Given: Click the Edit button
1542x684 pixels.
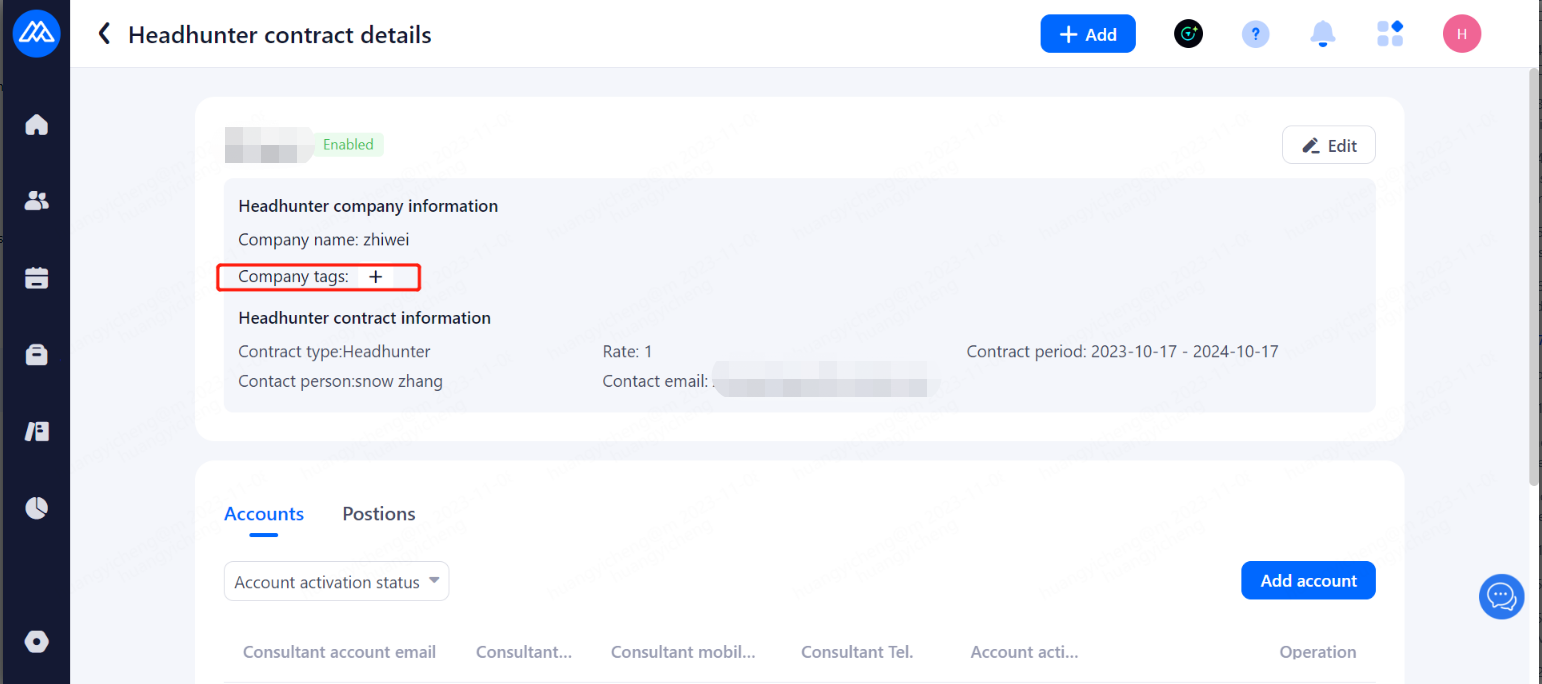Looking at the screenshot, I should 1328,145.
